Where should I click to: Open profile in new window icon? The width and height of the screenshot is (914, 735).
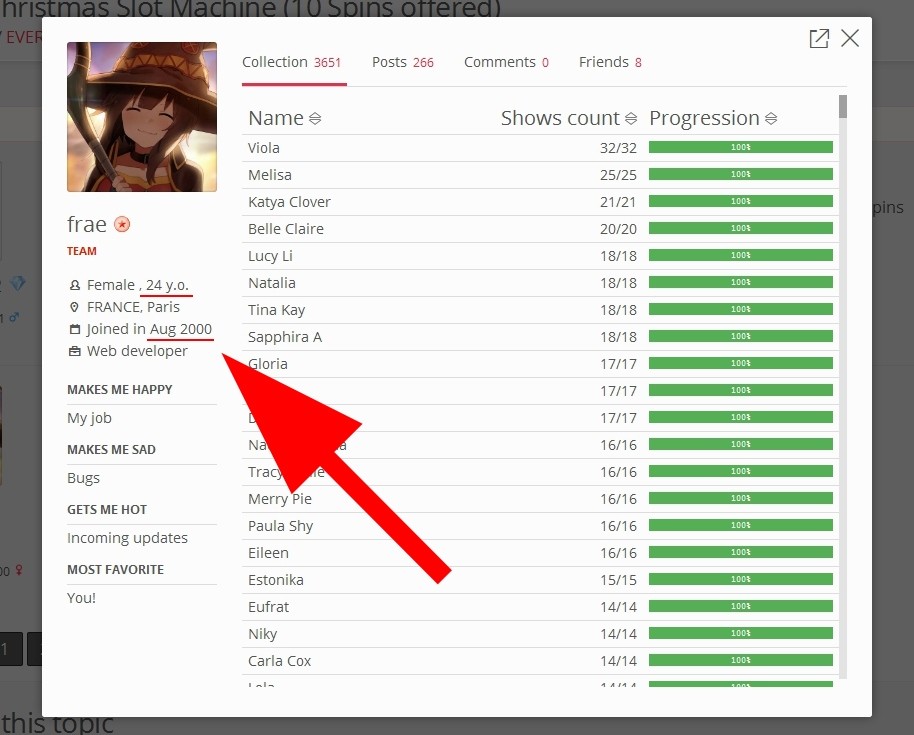[x=819, y=39]
